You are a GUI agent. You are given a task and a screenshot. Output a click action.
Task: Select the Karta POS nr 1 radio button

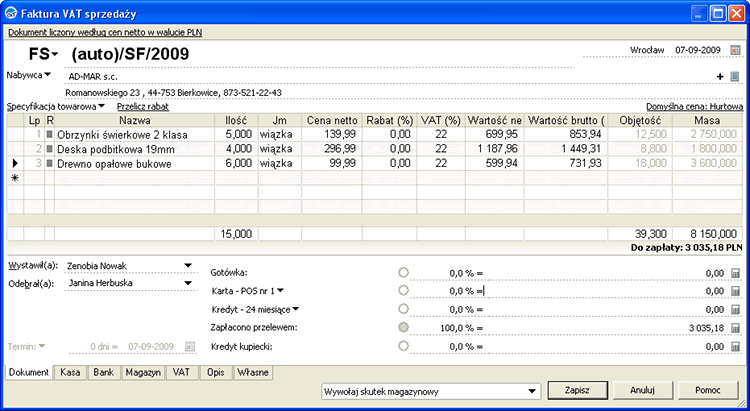pyautogui.click(x=404, y=291)
